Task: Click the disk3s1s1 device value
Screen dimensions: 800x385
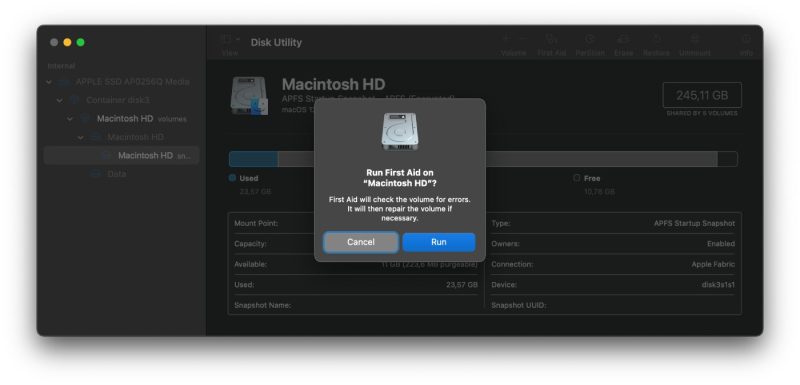Action: pyautogui.click(x=718, y=285)
